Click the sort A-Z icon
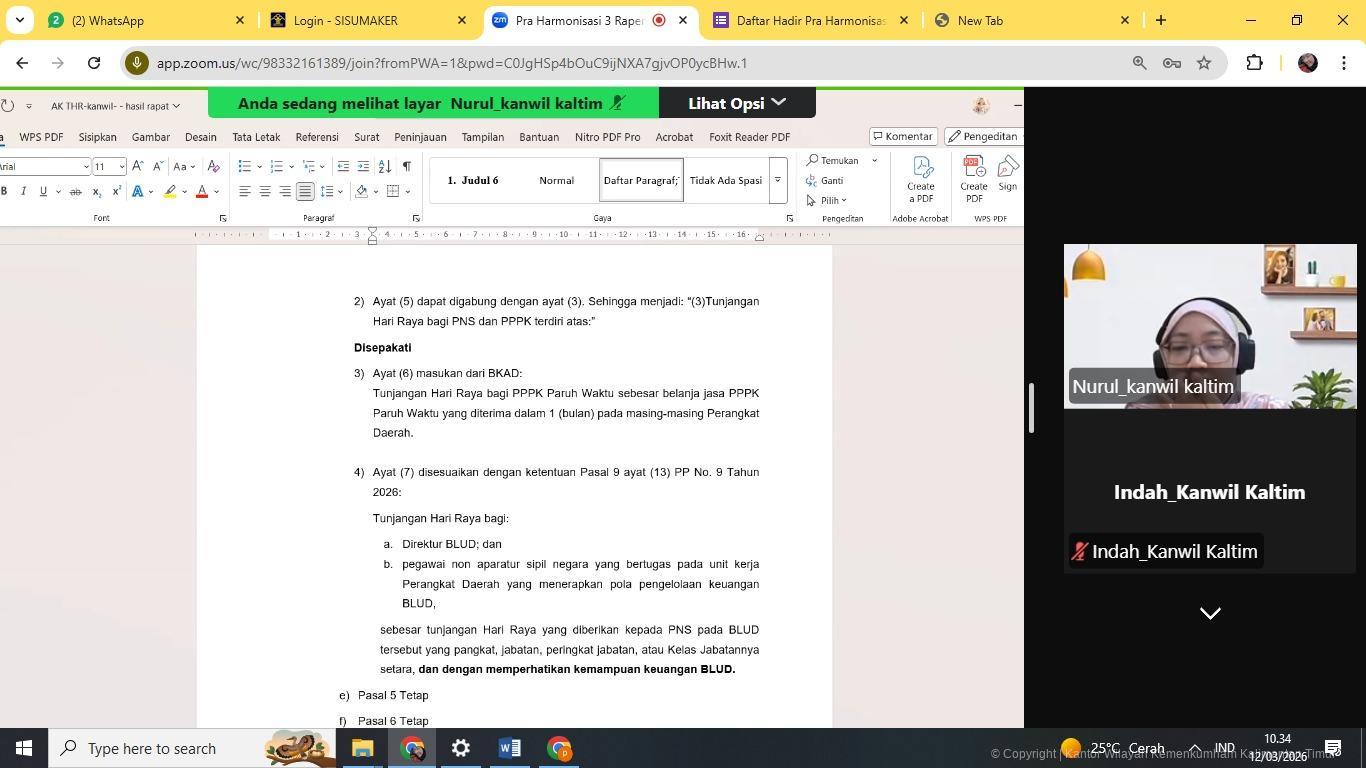Image resolution: width=1366 pixels, height=768 pixels. coord(385,166)
